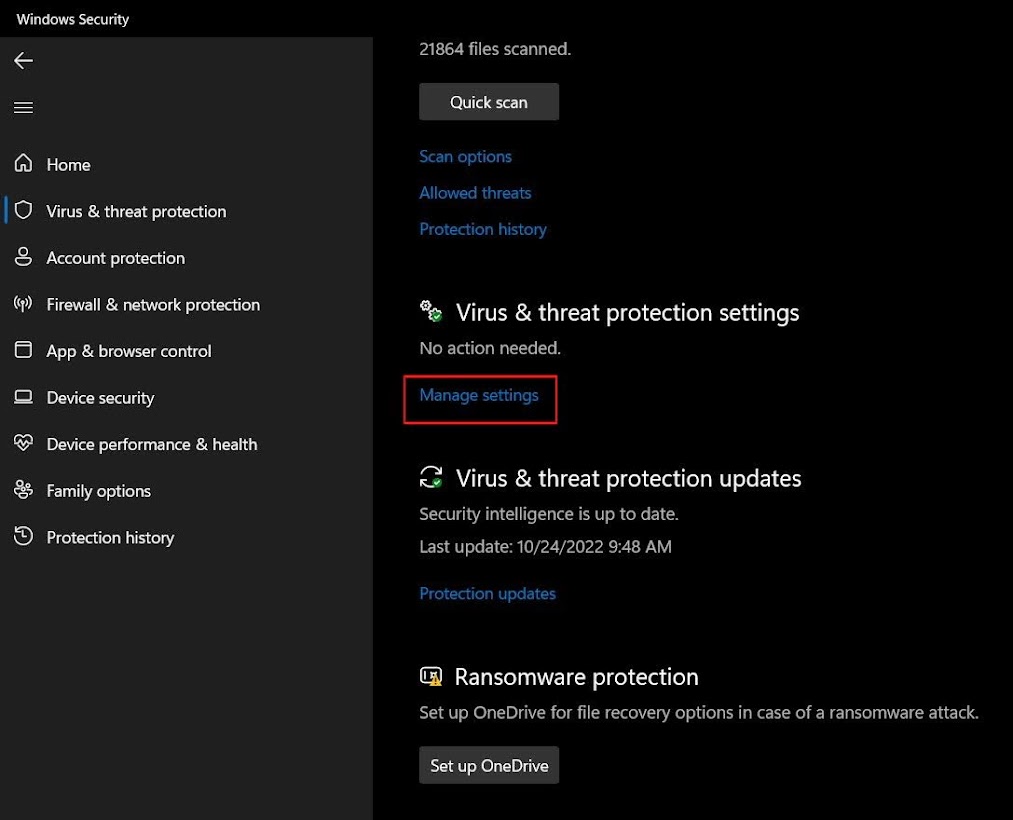Click the clock icon for Protection history

[23, 536]
